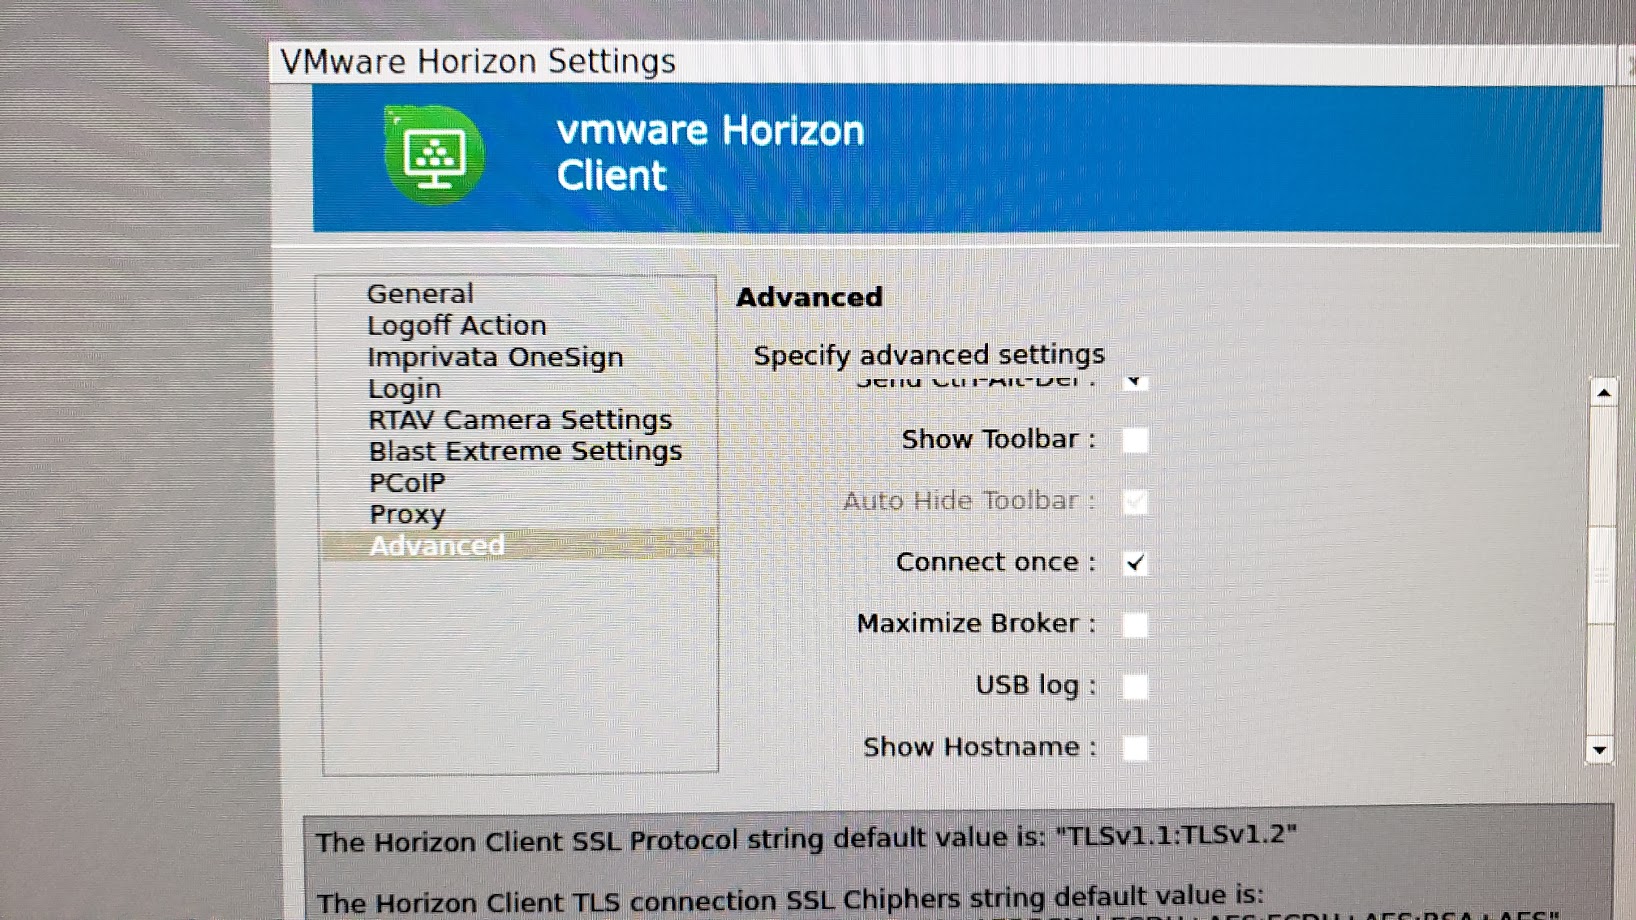Enable USB log
This screenshot has height=920, width=1636.
coord(1134,685)
